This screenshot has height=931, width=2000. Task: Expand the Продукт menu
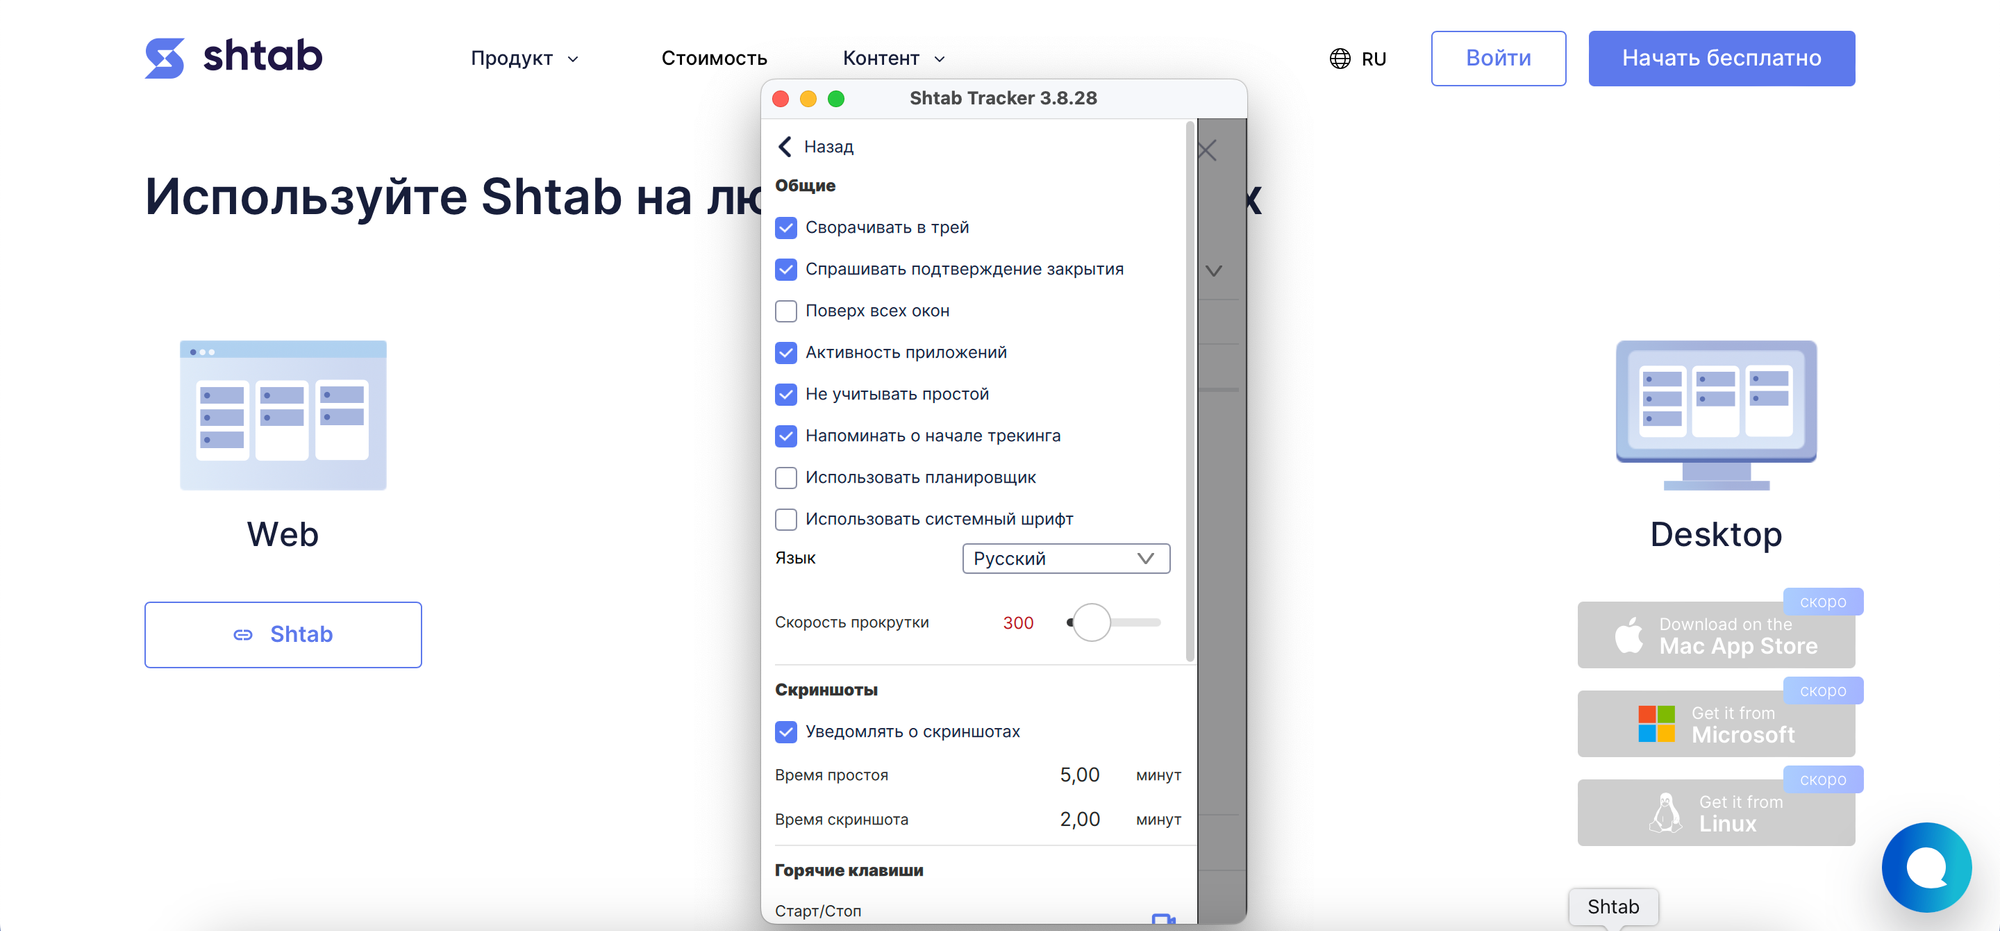point(525,59)
